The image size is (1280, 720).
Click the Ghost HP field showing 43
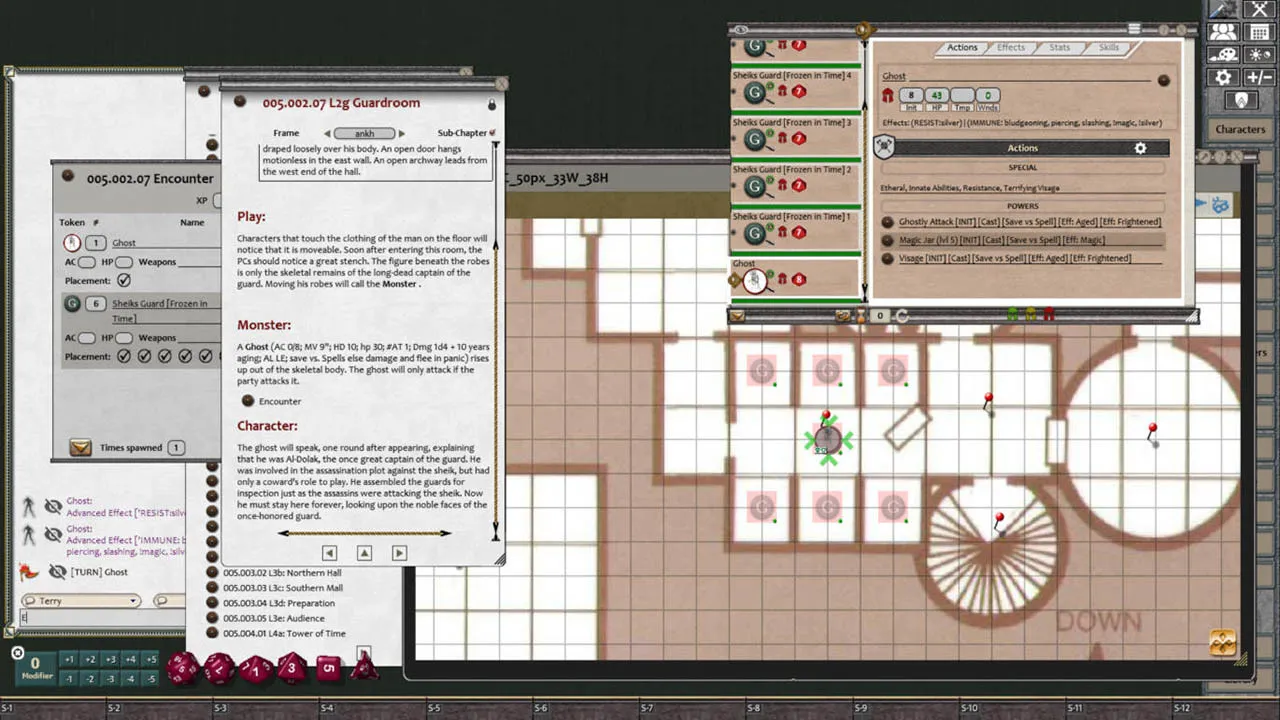coord(937,95)
